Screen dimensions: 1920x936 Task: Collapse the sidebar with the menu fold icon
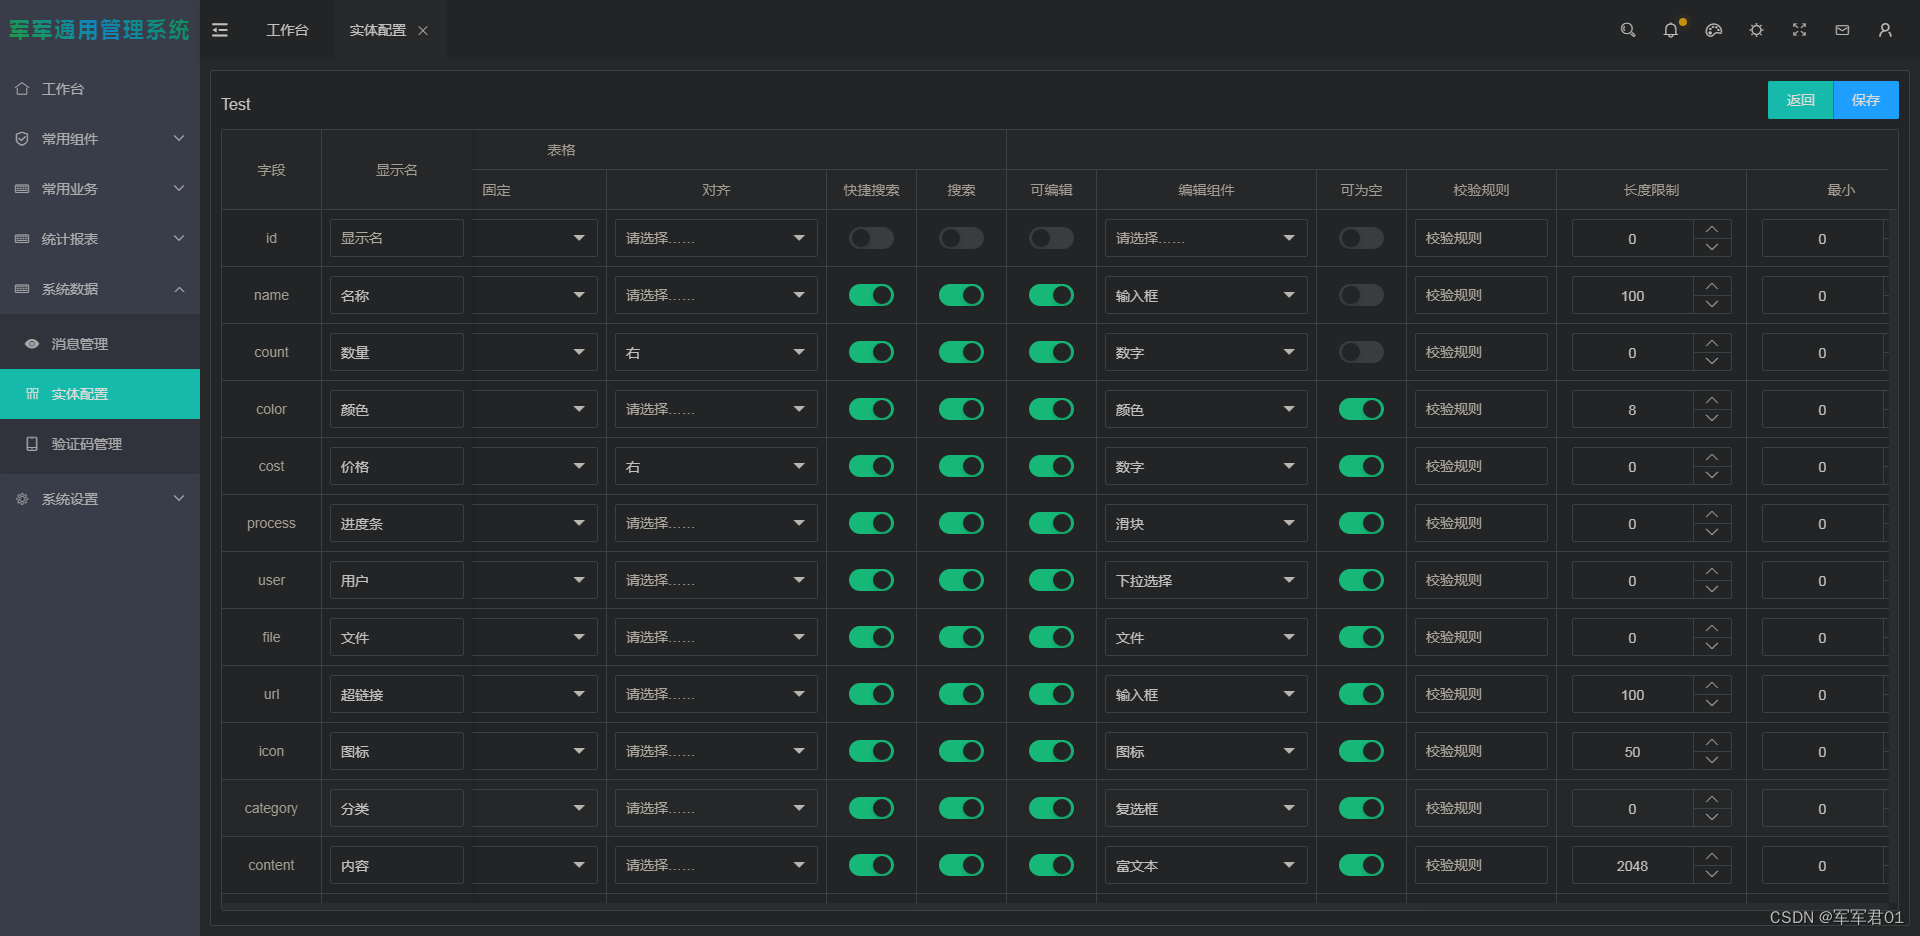pyautogui.click(x=220, y=30)
